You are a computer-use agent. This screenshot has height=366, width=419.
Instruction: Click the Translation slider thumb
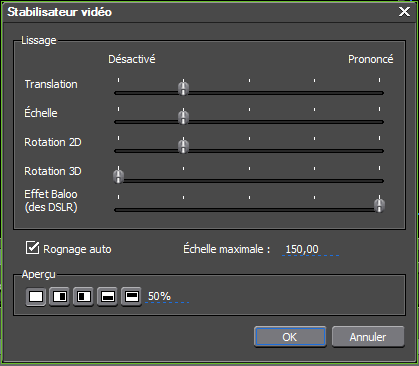click(183, 88)
